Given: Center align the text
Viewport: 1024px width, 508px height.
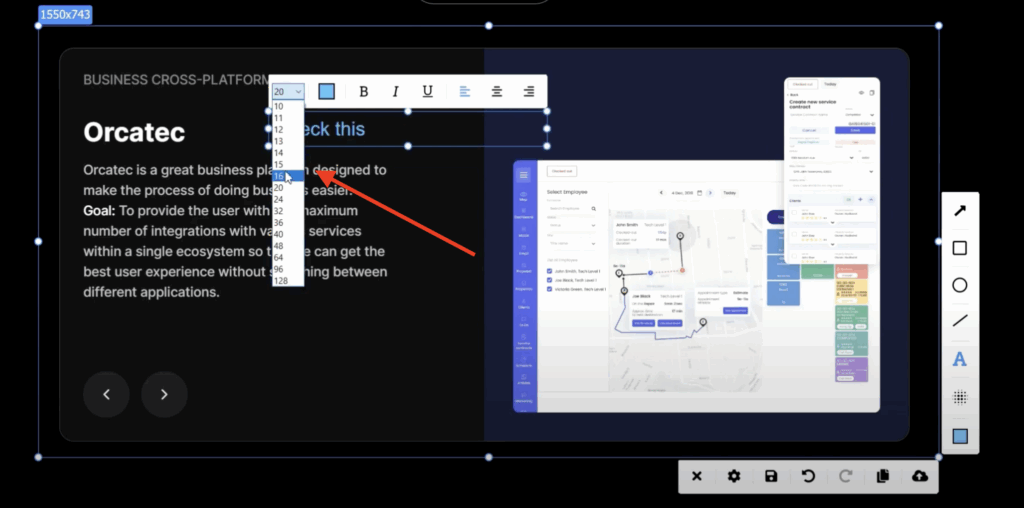Looking at the screenshot, I should point(497,91).
